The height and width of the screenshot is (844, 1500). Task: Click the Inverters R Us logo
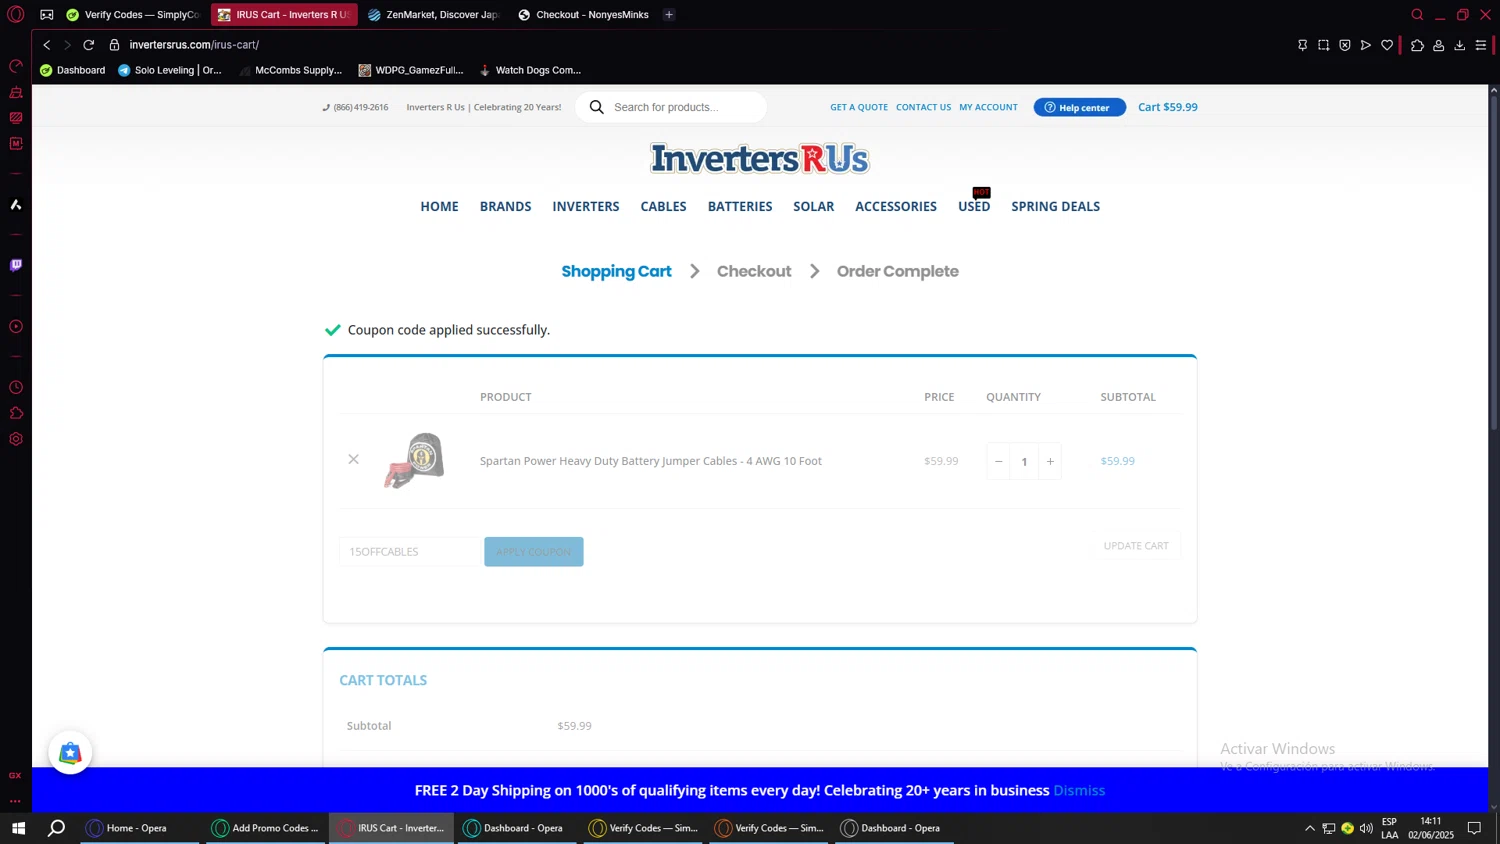(x=759, y=158)
